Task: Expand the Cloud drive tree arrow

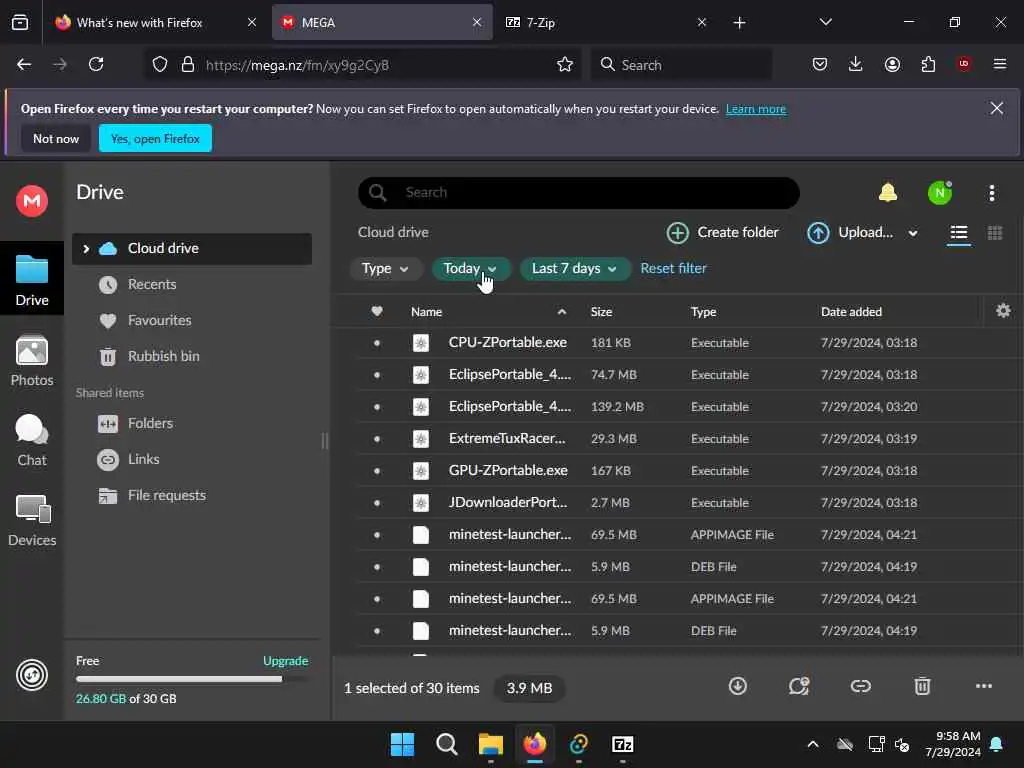Action: [86, 248]
